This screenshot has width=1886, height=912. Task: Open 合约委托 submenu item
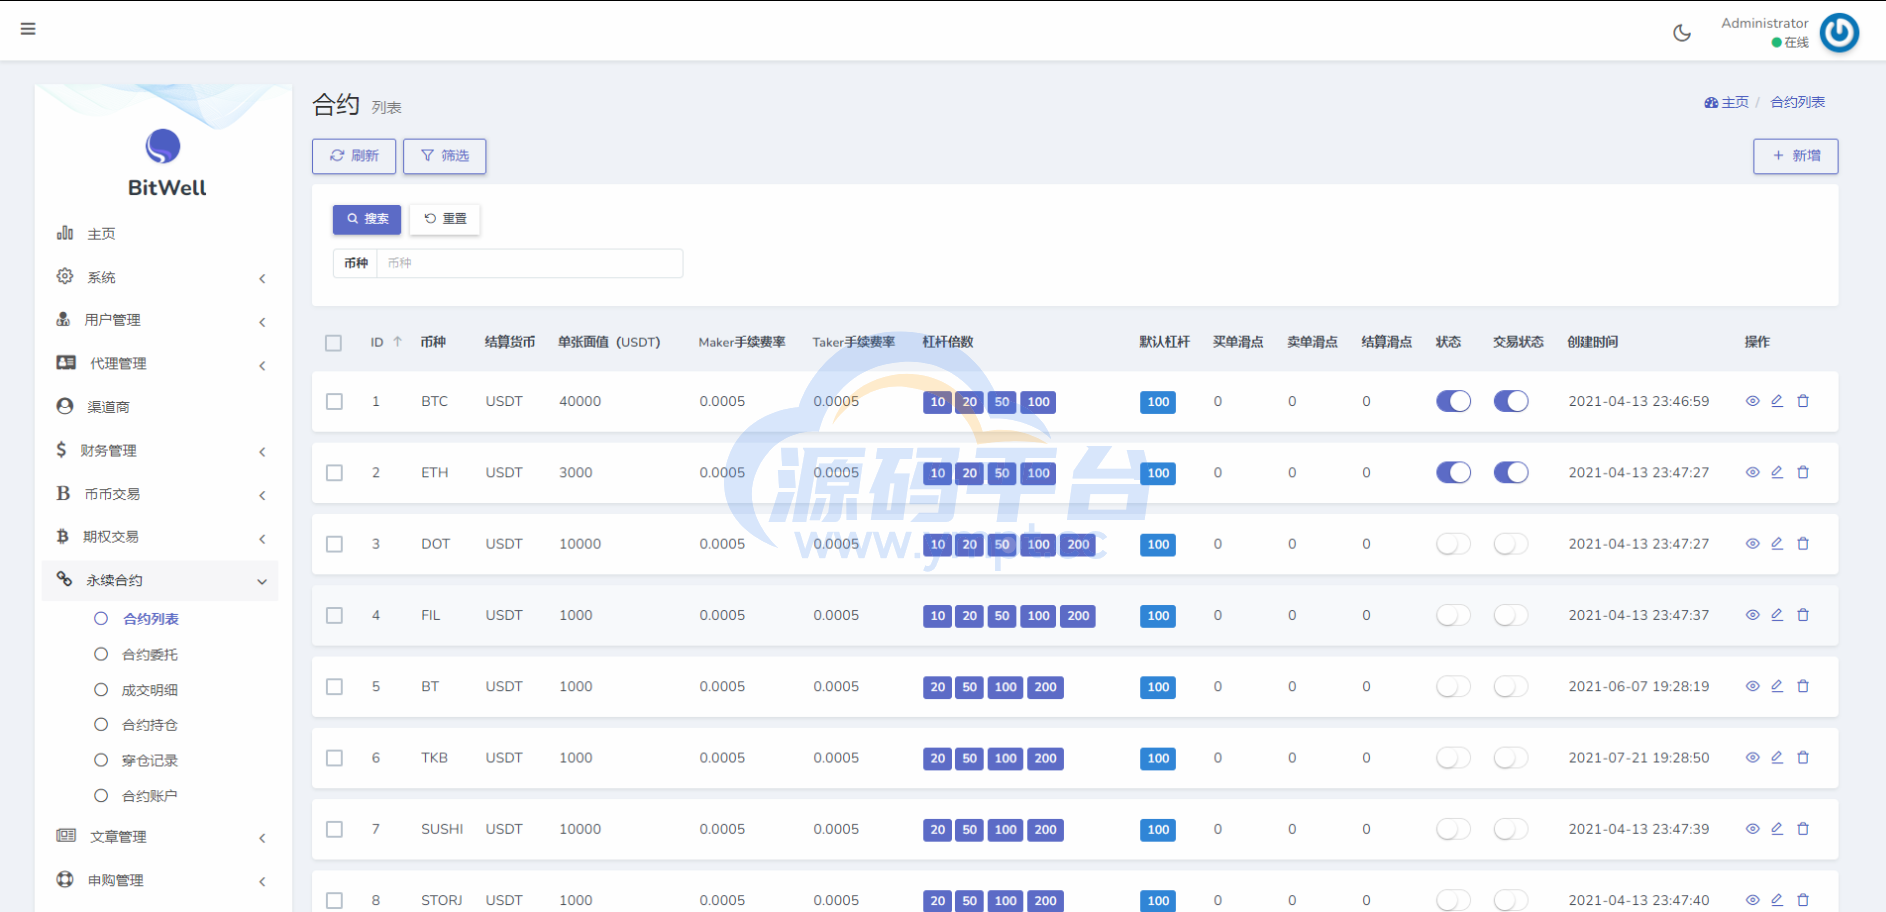150,654
